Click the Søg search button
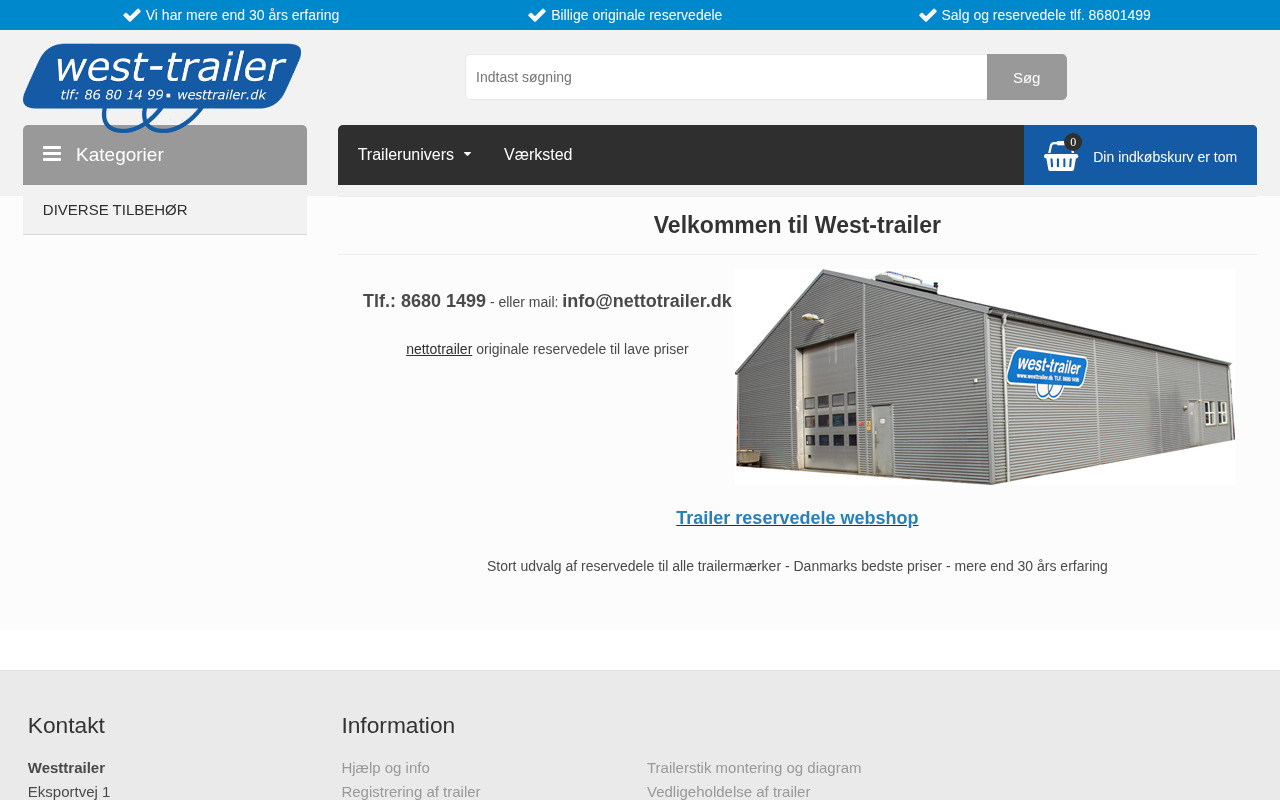The width and height of the screenshot is (1280, 800). click(x=1027, y=77)
